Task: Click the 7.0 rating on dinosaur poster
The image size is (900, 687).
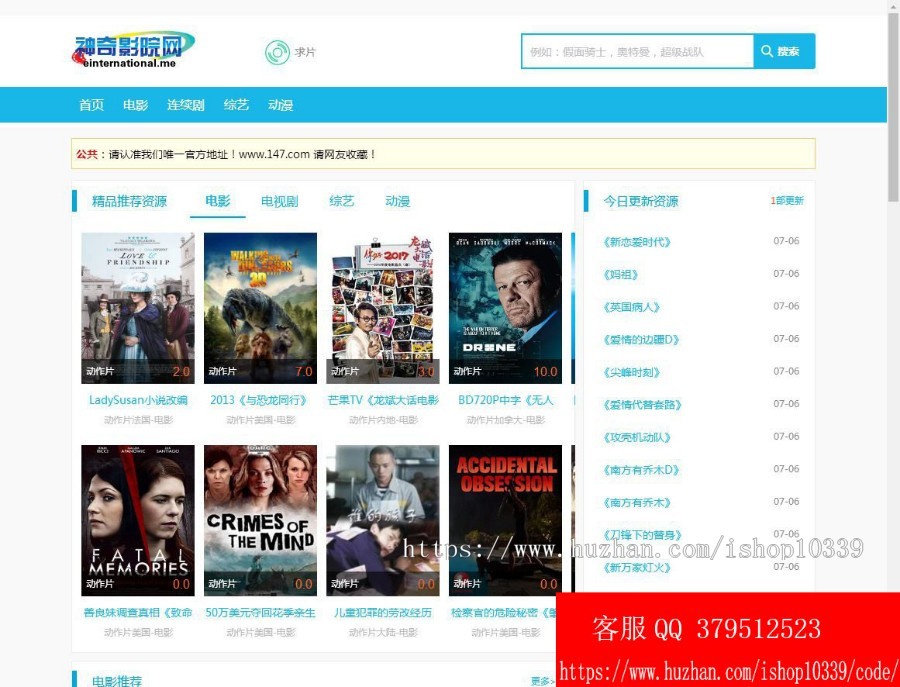Action: pyautogui.click(x=304, y=371)
